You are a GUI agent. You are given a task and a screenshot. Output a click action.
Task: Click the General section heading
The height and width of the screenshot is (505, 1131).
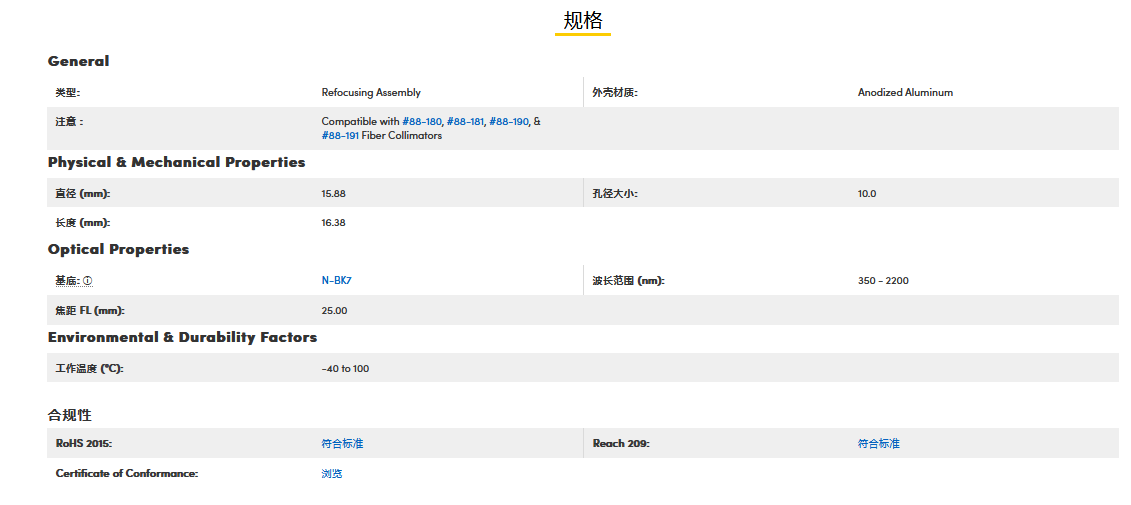point(79,61)
